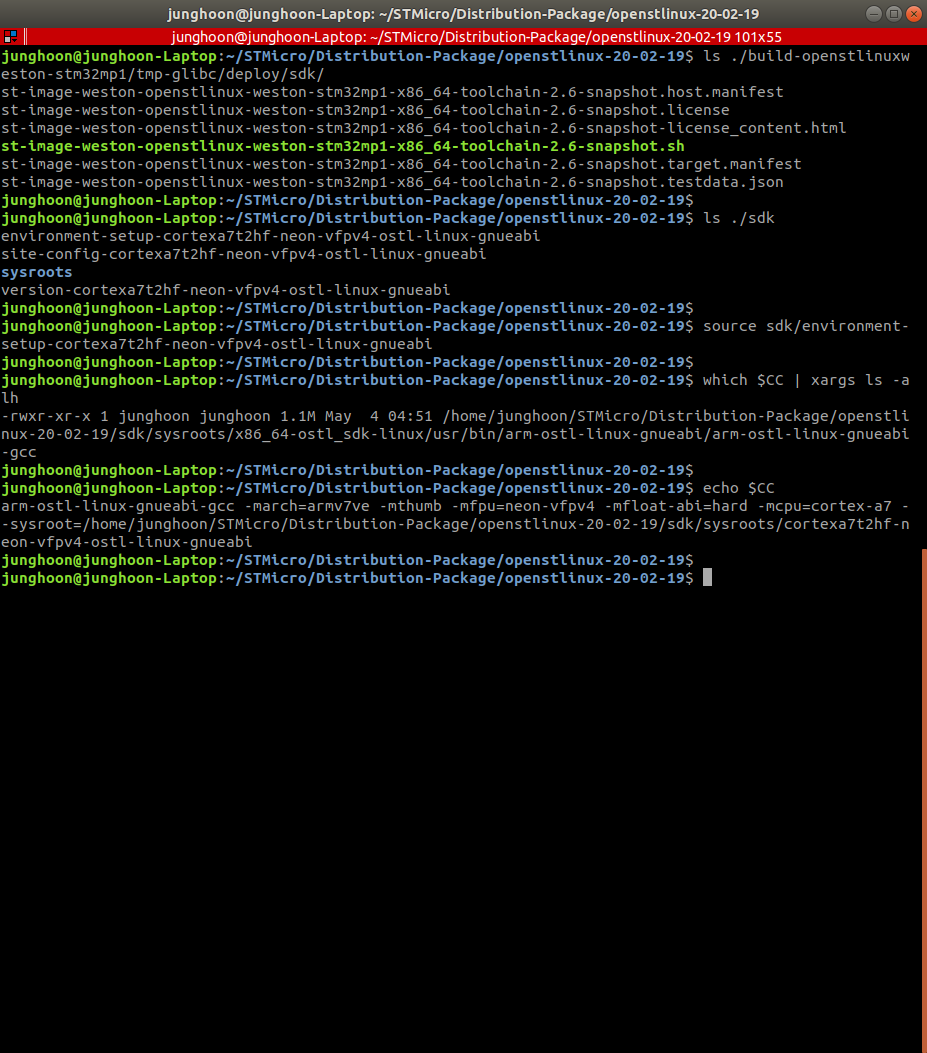Minimize the terminal window
Screen dimensions: 927x1053
pyautogui.click(x=873, y=13)
